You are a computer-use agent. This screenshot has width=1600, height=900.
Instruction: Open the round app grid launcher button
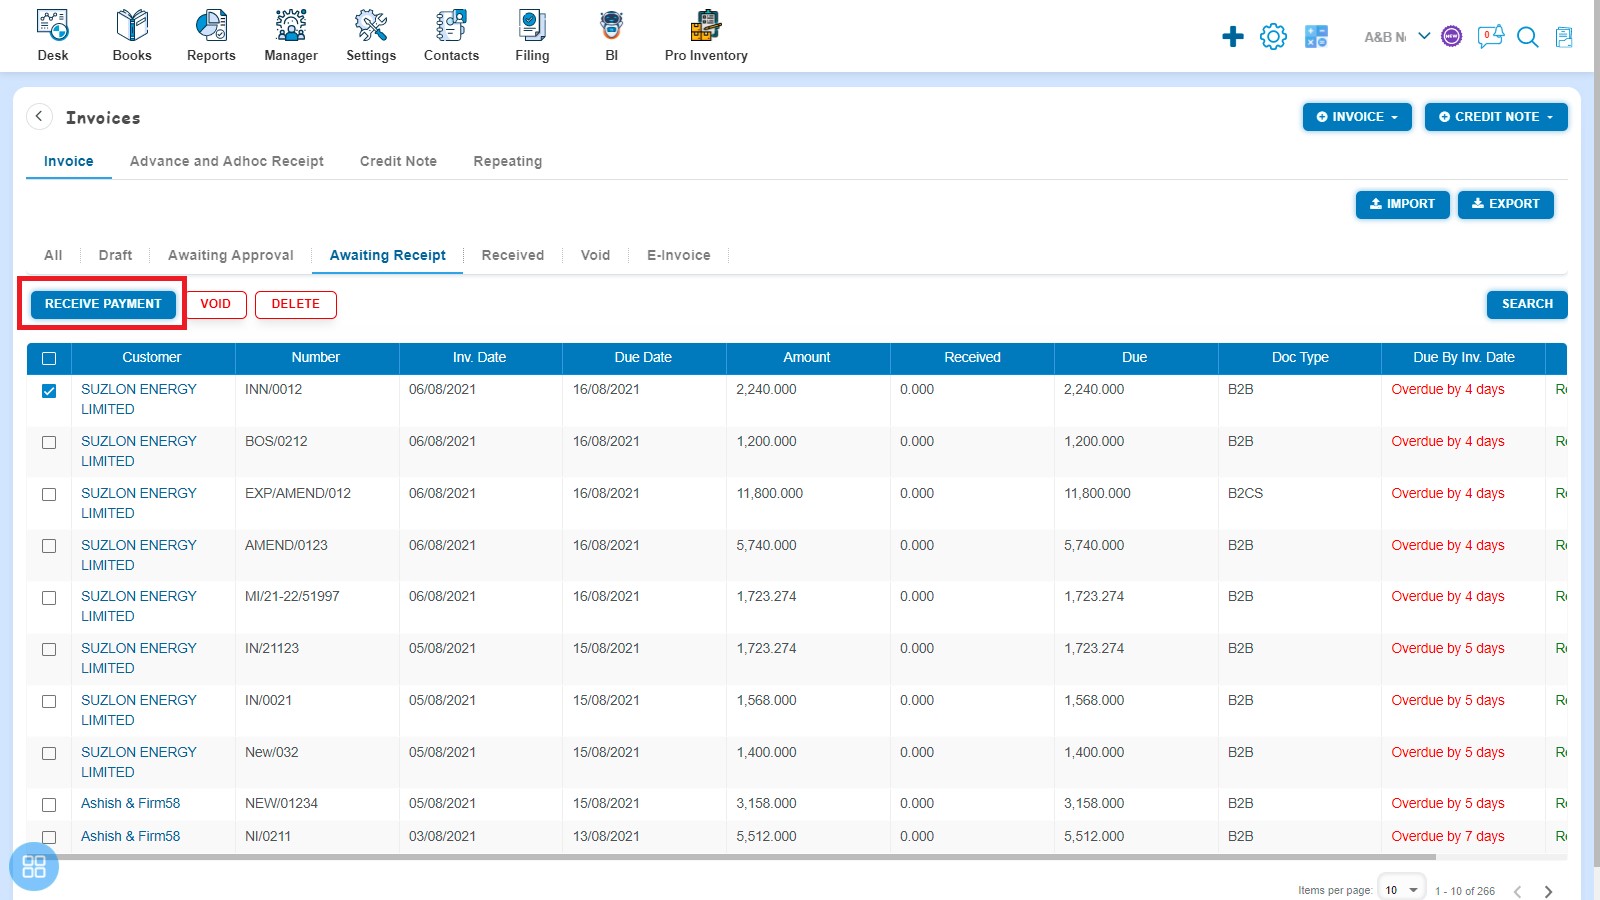(x=34, y=866)
